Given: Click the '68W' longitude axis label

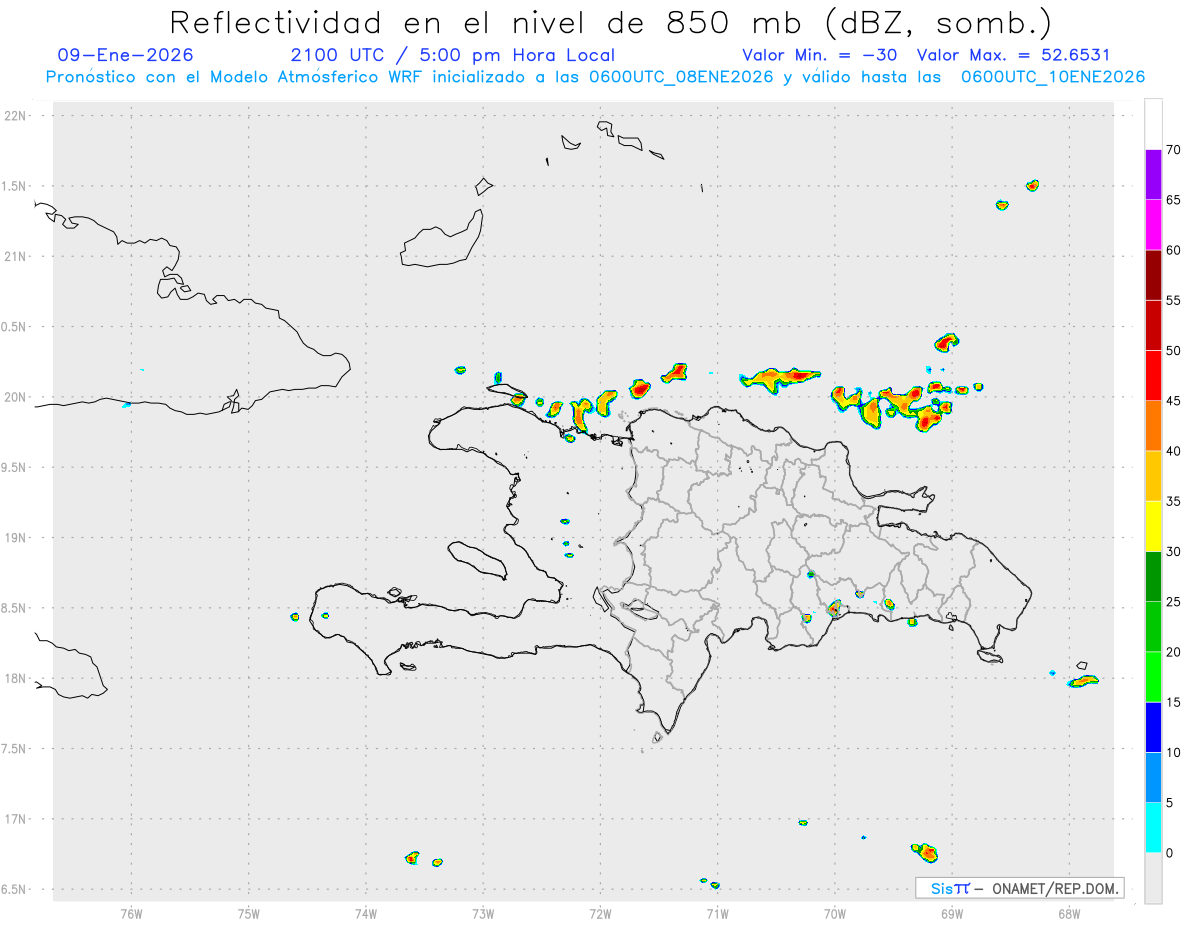Looking at the screenshot, I should pyautogui.click(x=1068, y=913).
